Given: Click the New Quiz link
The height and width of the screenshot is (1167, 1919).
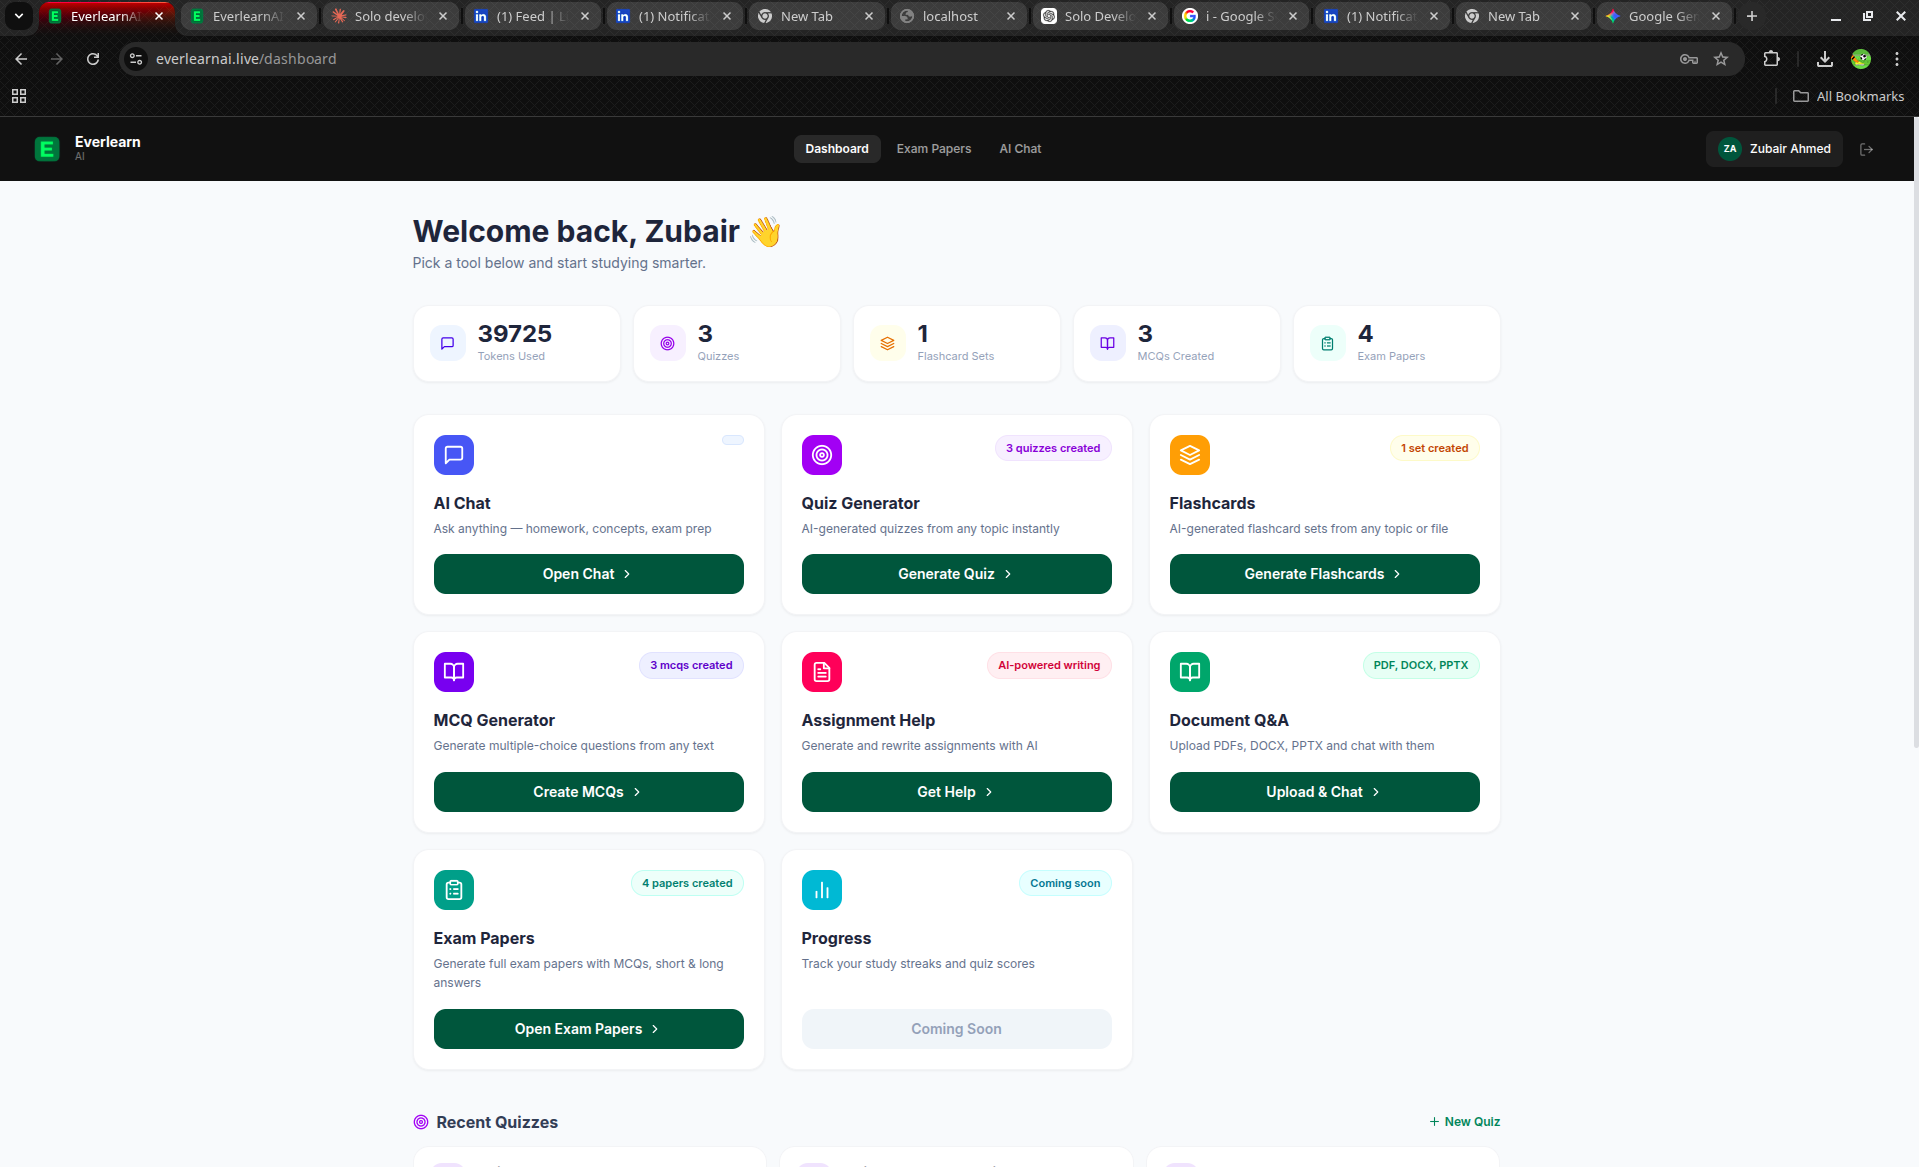Looking at the screenshot, I should pyautogui.click(x=1465, y=1122).
